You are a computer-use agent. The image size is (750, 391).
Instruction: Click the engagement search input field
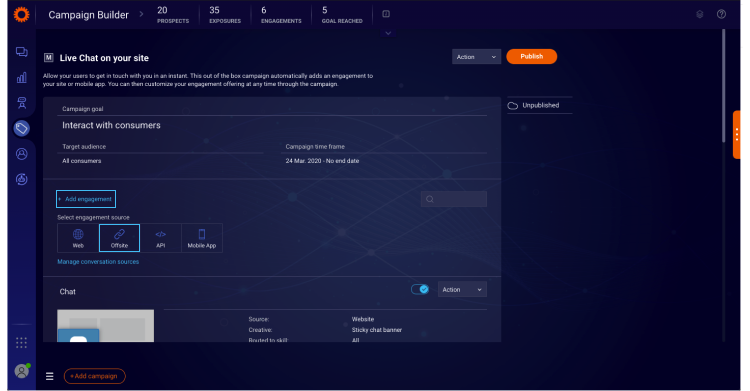[454, 199]
